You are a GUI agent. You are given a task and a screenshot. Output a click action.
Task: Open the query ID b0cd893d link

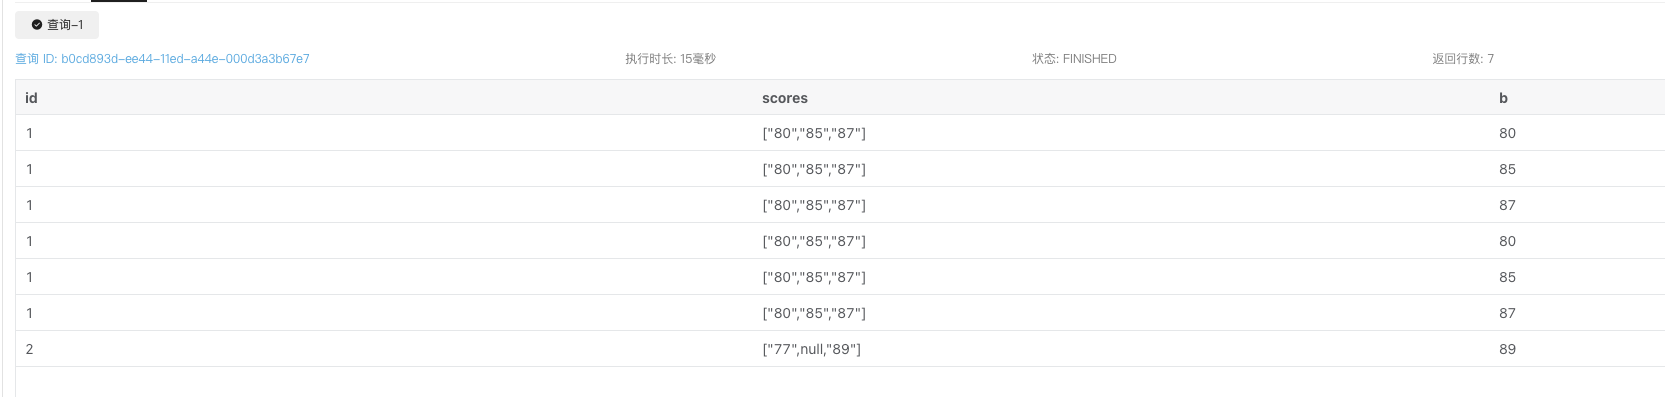click(162, 59)
